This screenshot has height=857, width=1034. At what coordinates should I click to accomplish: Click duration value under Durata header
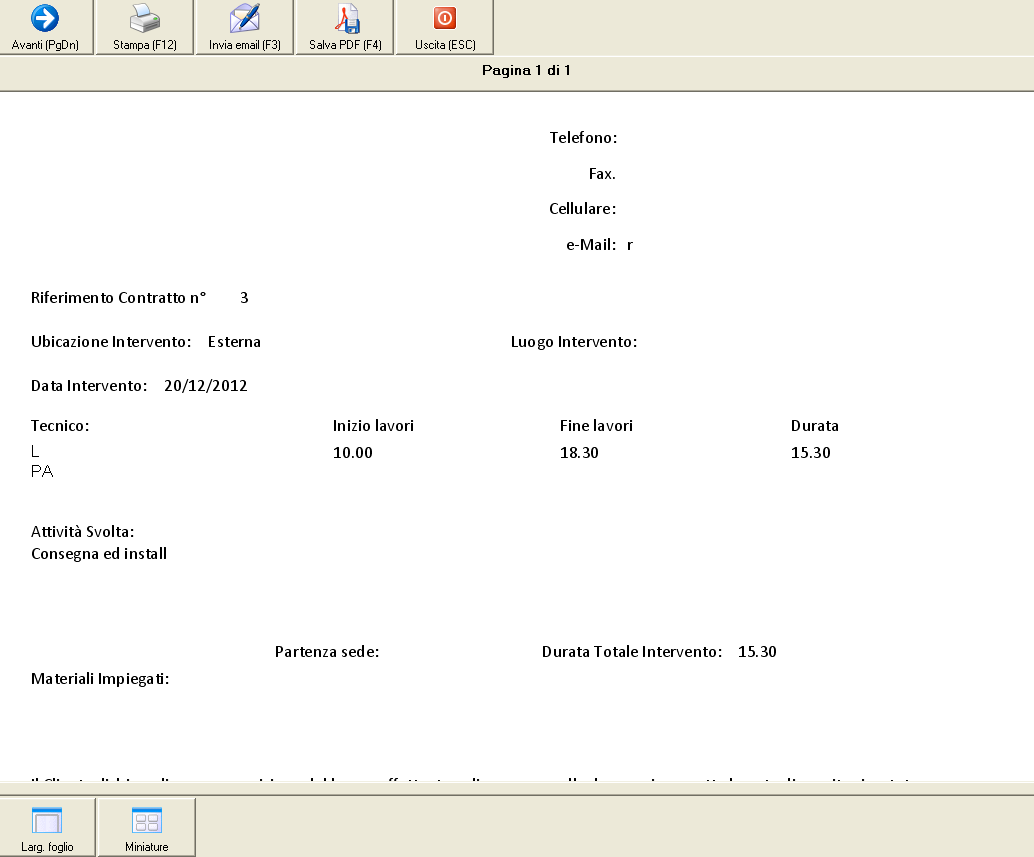[x=810, y=453]
